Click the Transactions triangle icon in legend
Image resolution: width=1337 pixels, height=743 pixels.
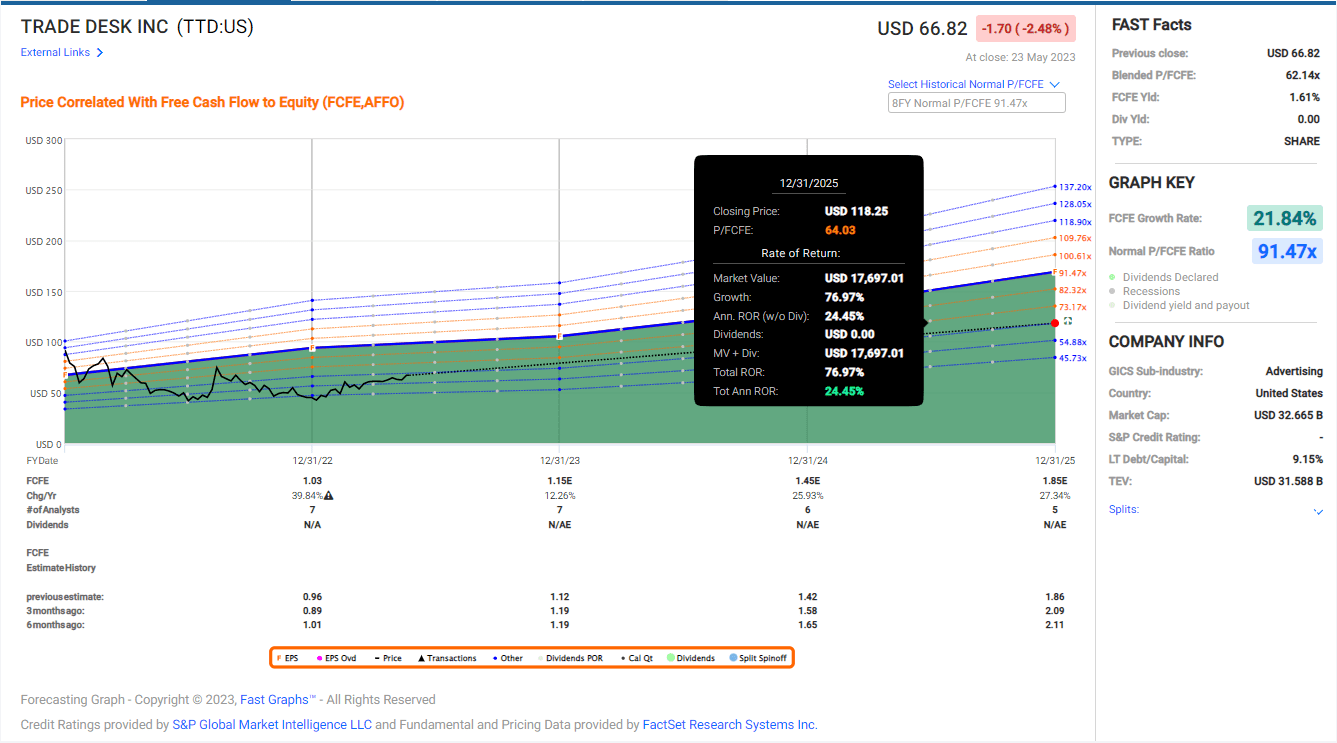point(421,657)
